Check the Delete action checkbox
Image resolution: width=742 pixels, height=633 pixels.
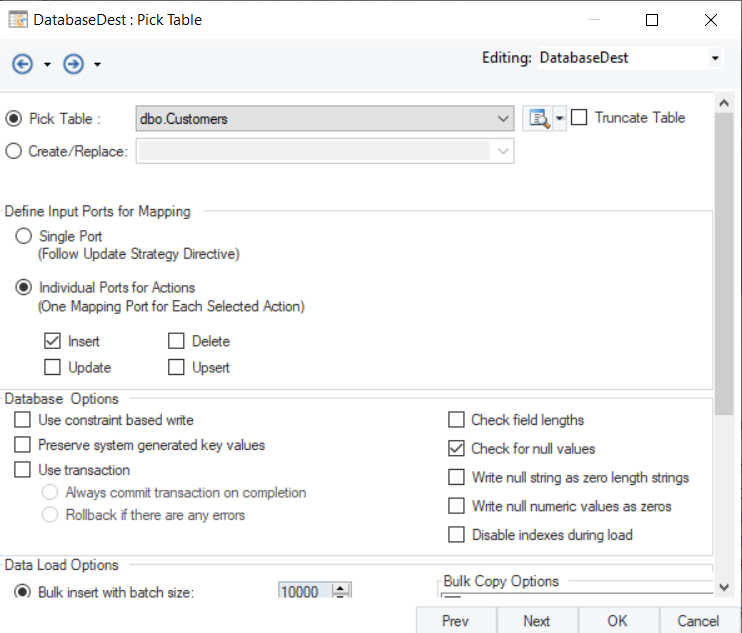coord(176,341)
